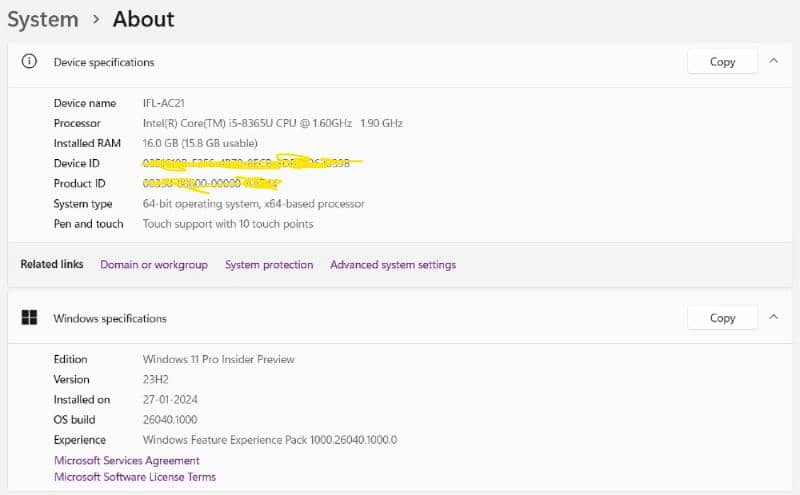Viewport: 800px width, 495px height.
Task: Click Touch support with 10 touch points
Action: tap(228, 224)
